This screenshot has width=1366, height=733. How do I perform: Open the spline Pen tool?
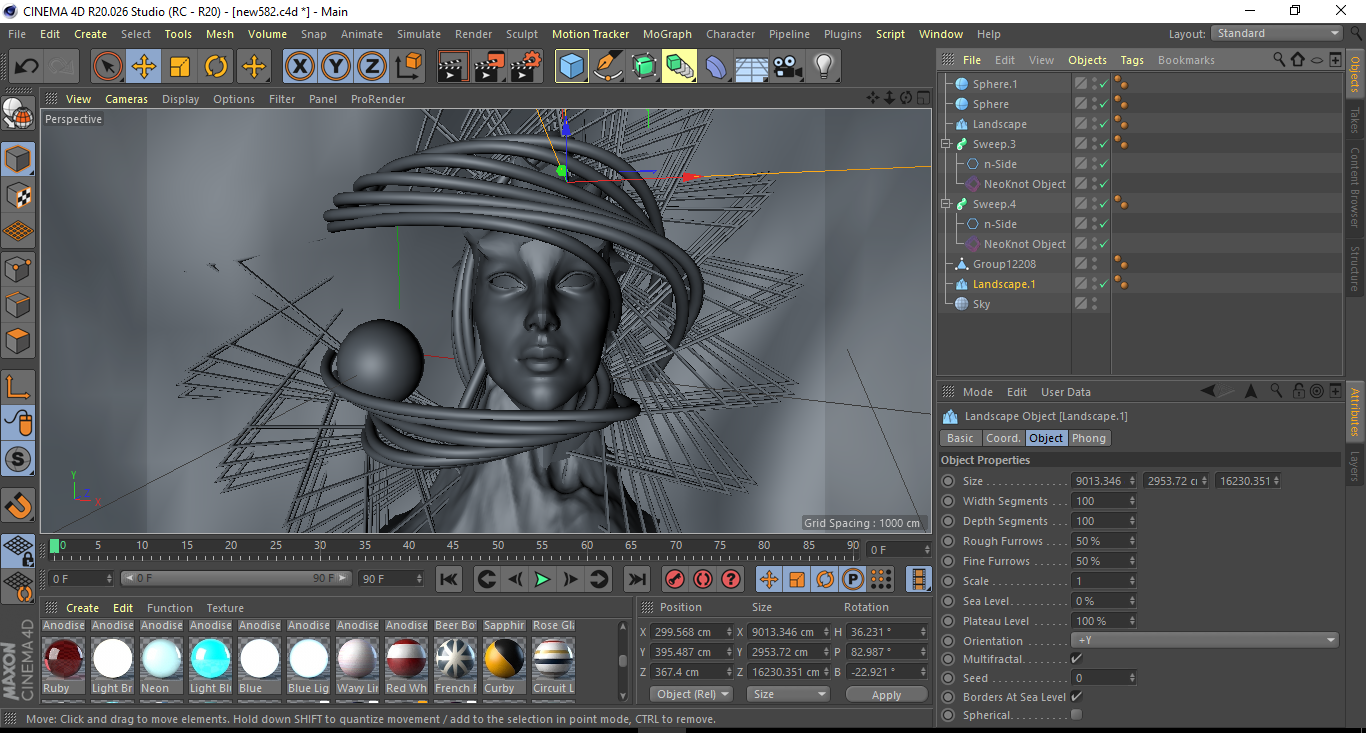(608, 67)
